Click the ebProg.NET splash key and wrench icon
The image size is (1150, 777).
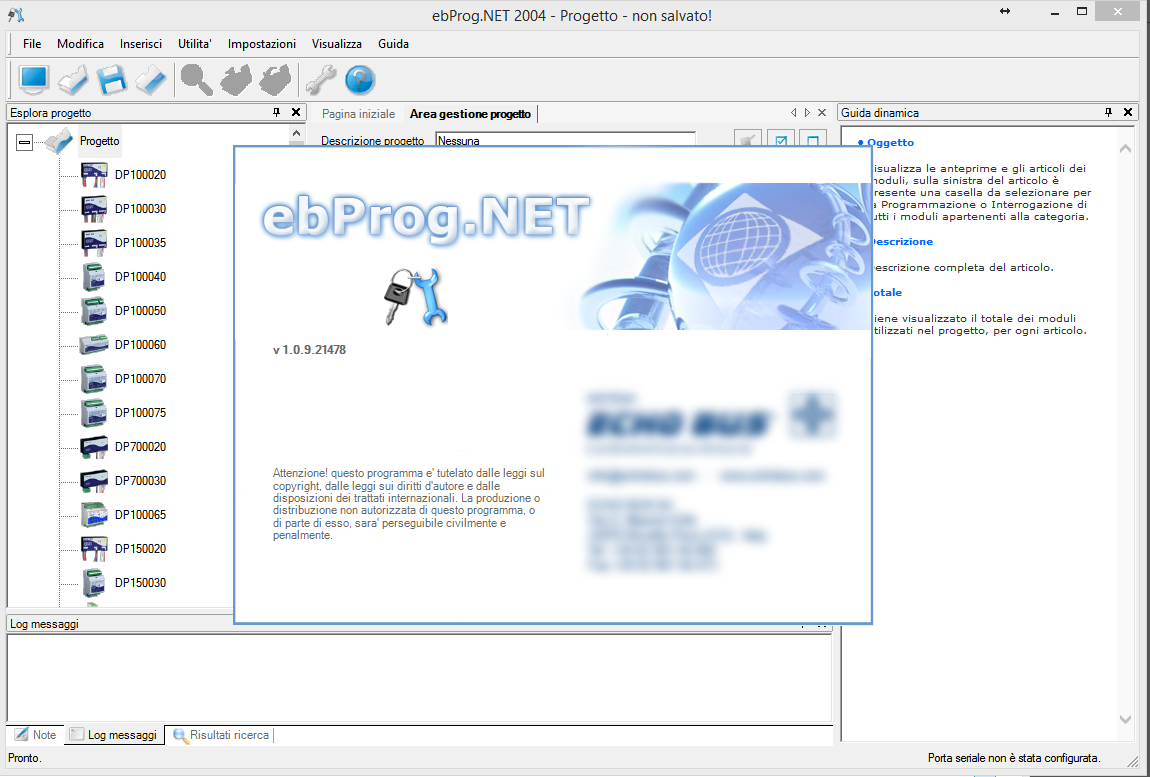click(x=416, y=297)
